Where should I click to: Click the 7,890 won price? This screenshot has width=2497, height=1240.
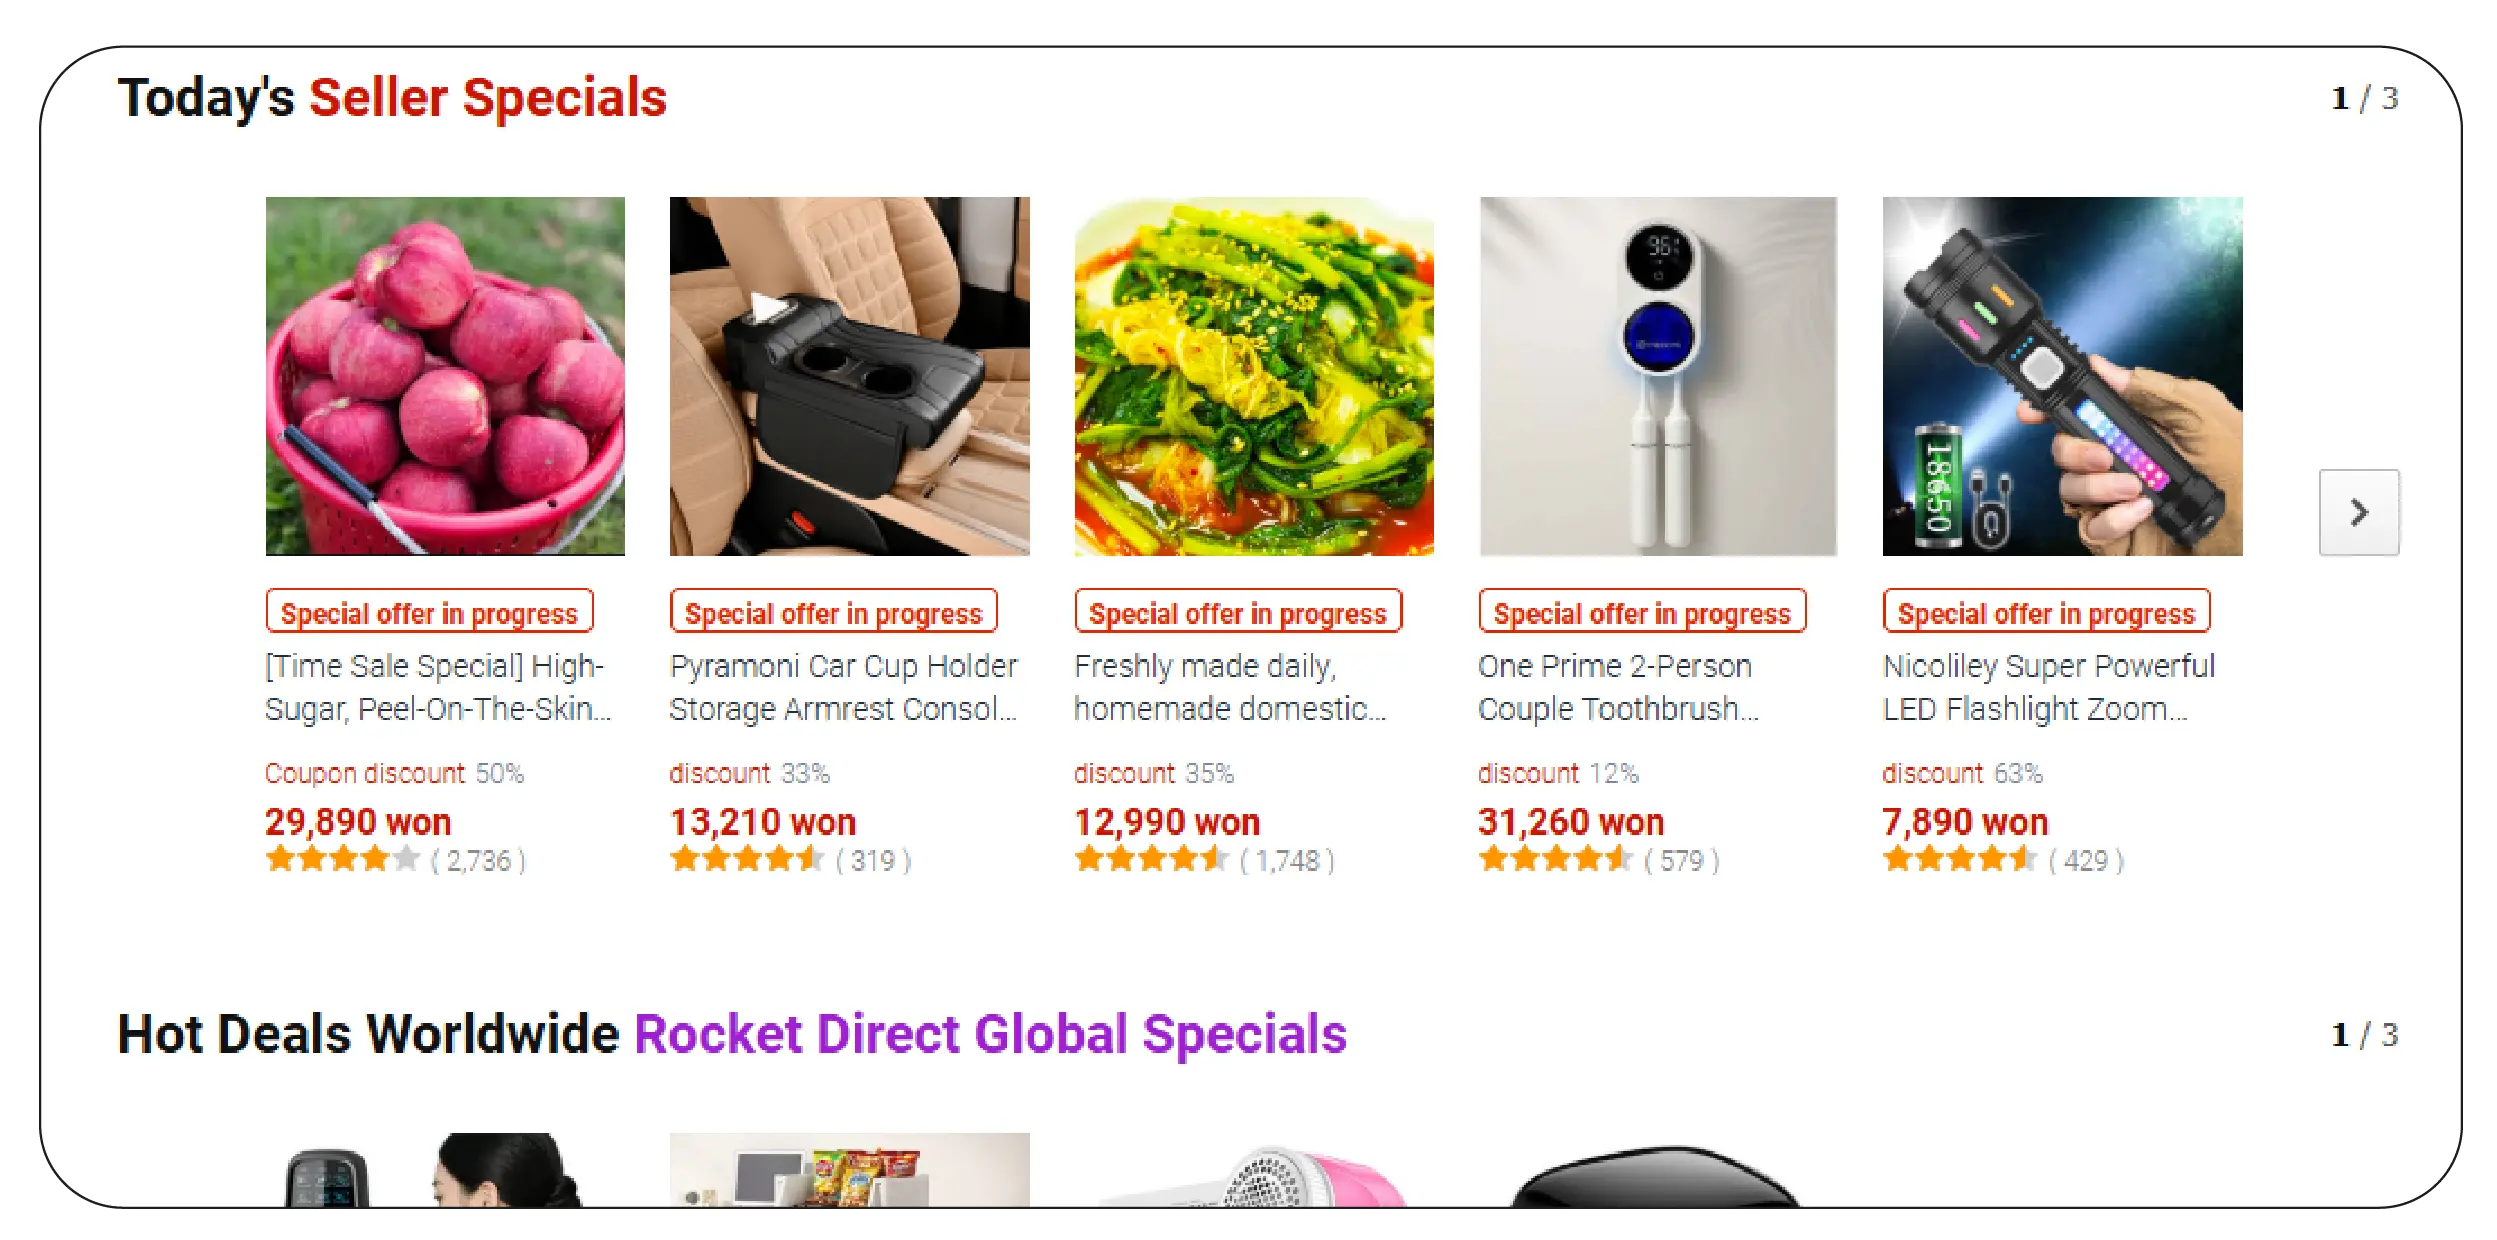point(1965,822)
